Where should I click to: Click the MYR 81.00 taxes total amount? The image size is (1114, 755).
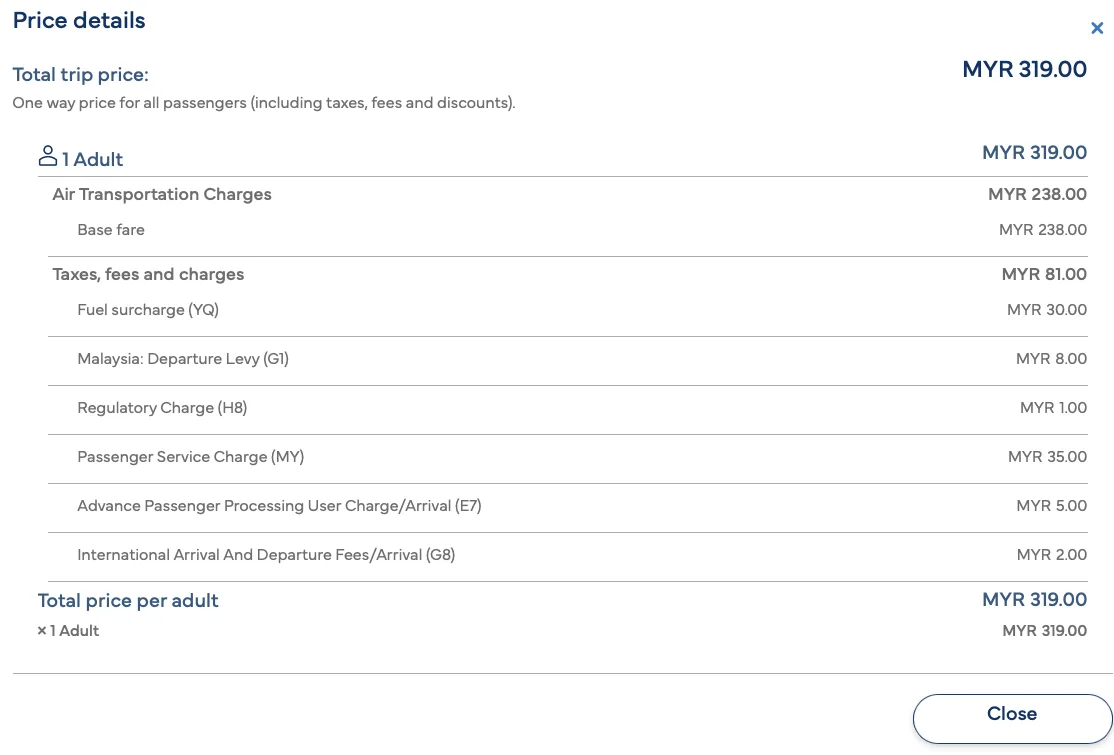[1044, 274]
